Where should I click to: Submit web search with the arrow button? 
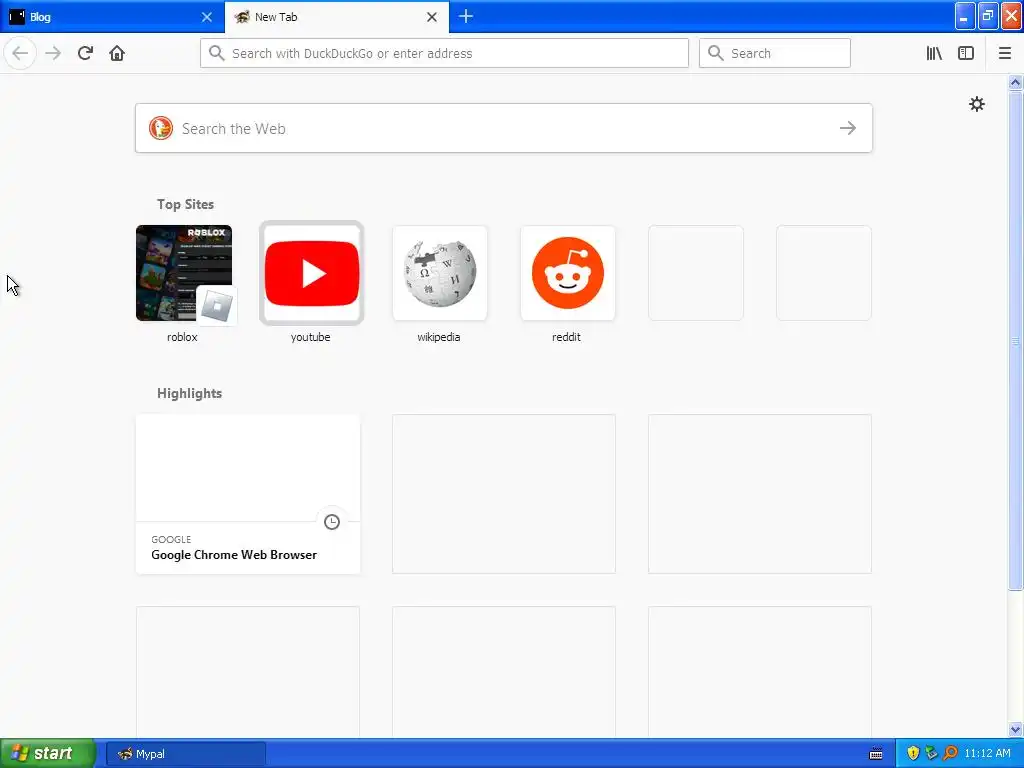[848, 128]
